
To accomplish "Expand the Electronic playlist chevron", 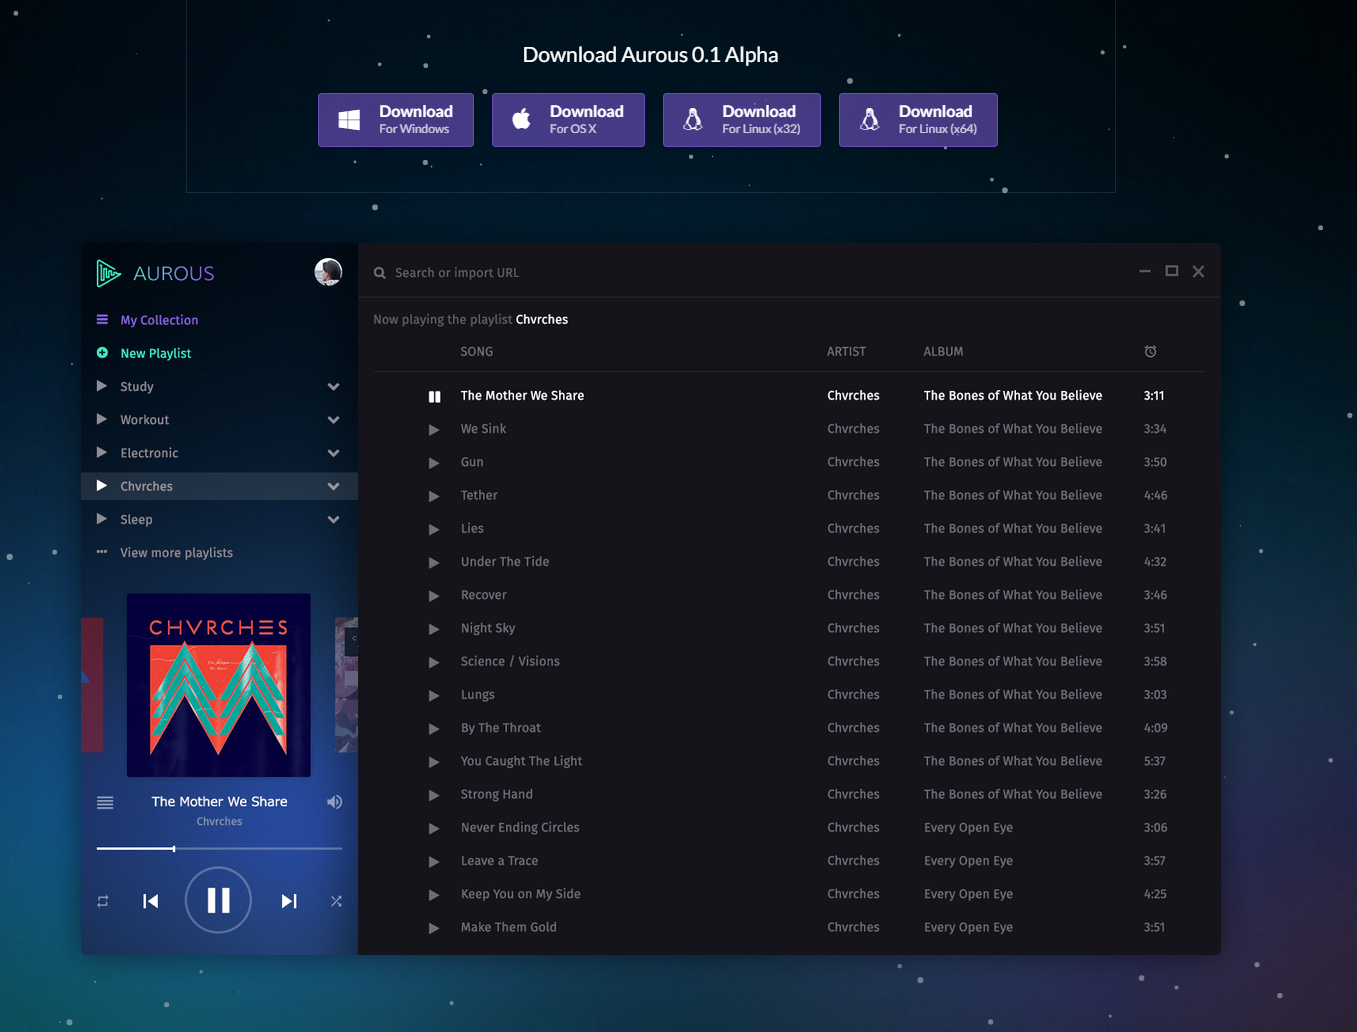I will tap(333, 453).
